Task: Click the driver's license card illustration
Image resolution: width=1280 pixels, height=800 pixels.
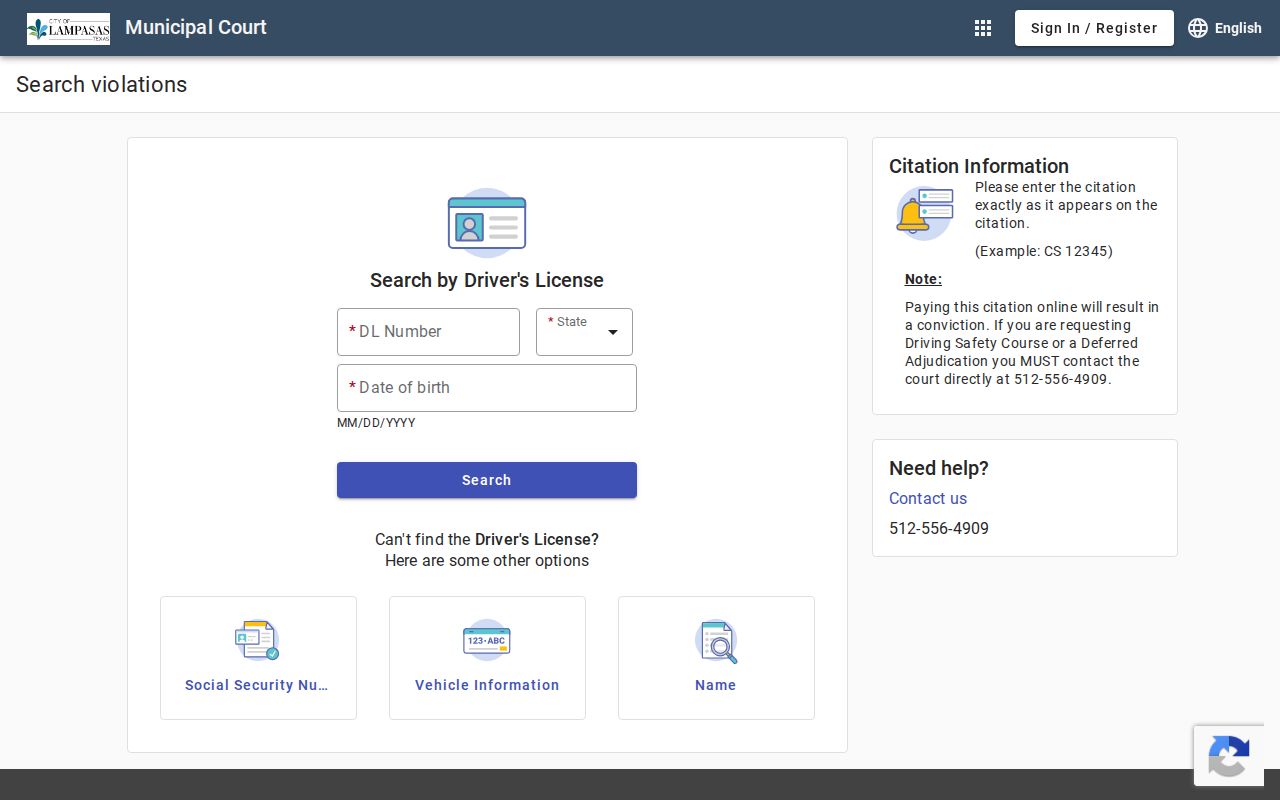Action: 487,223
